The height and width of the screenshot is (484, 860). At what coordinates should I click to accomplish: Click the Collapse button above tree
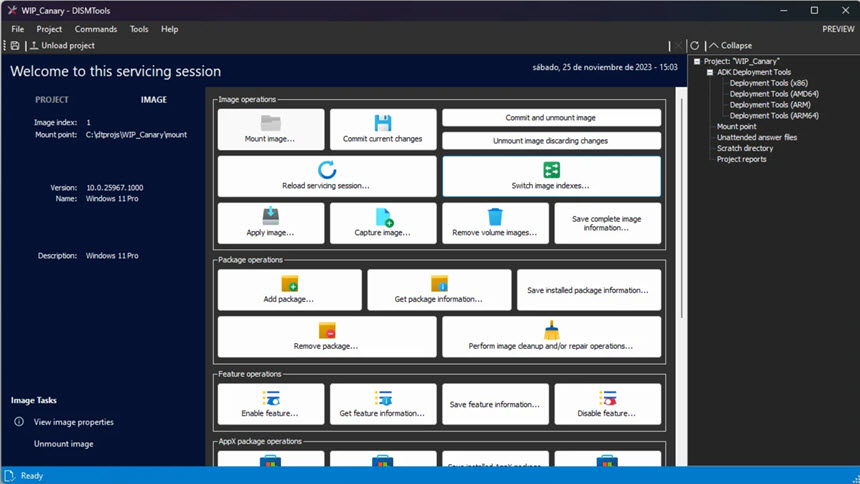tap(731, 46)
